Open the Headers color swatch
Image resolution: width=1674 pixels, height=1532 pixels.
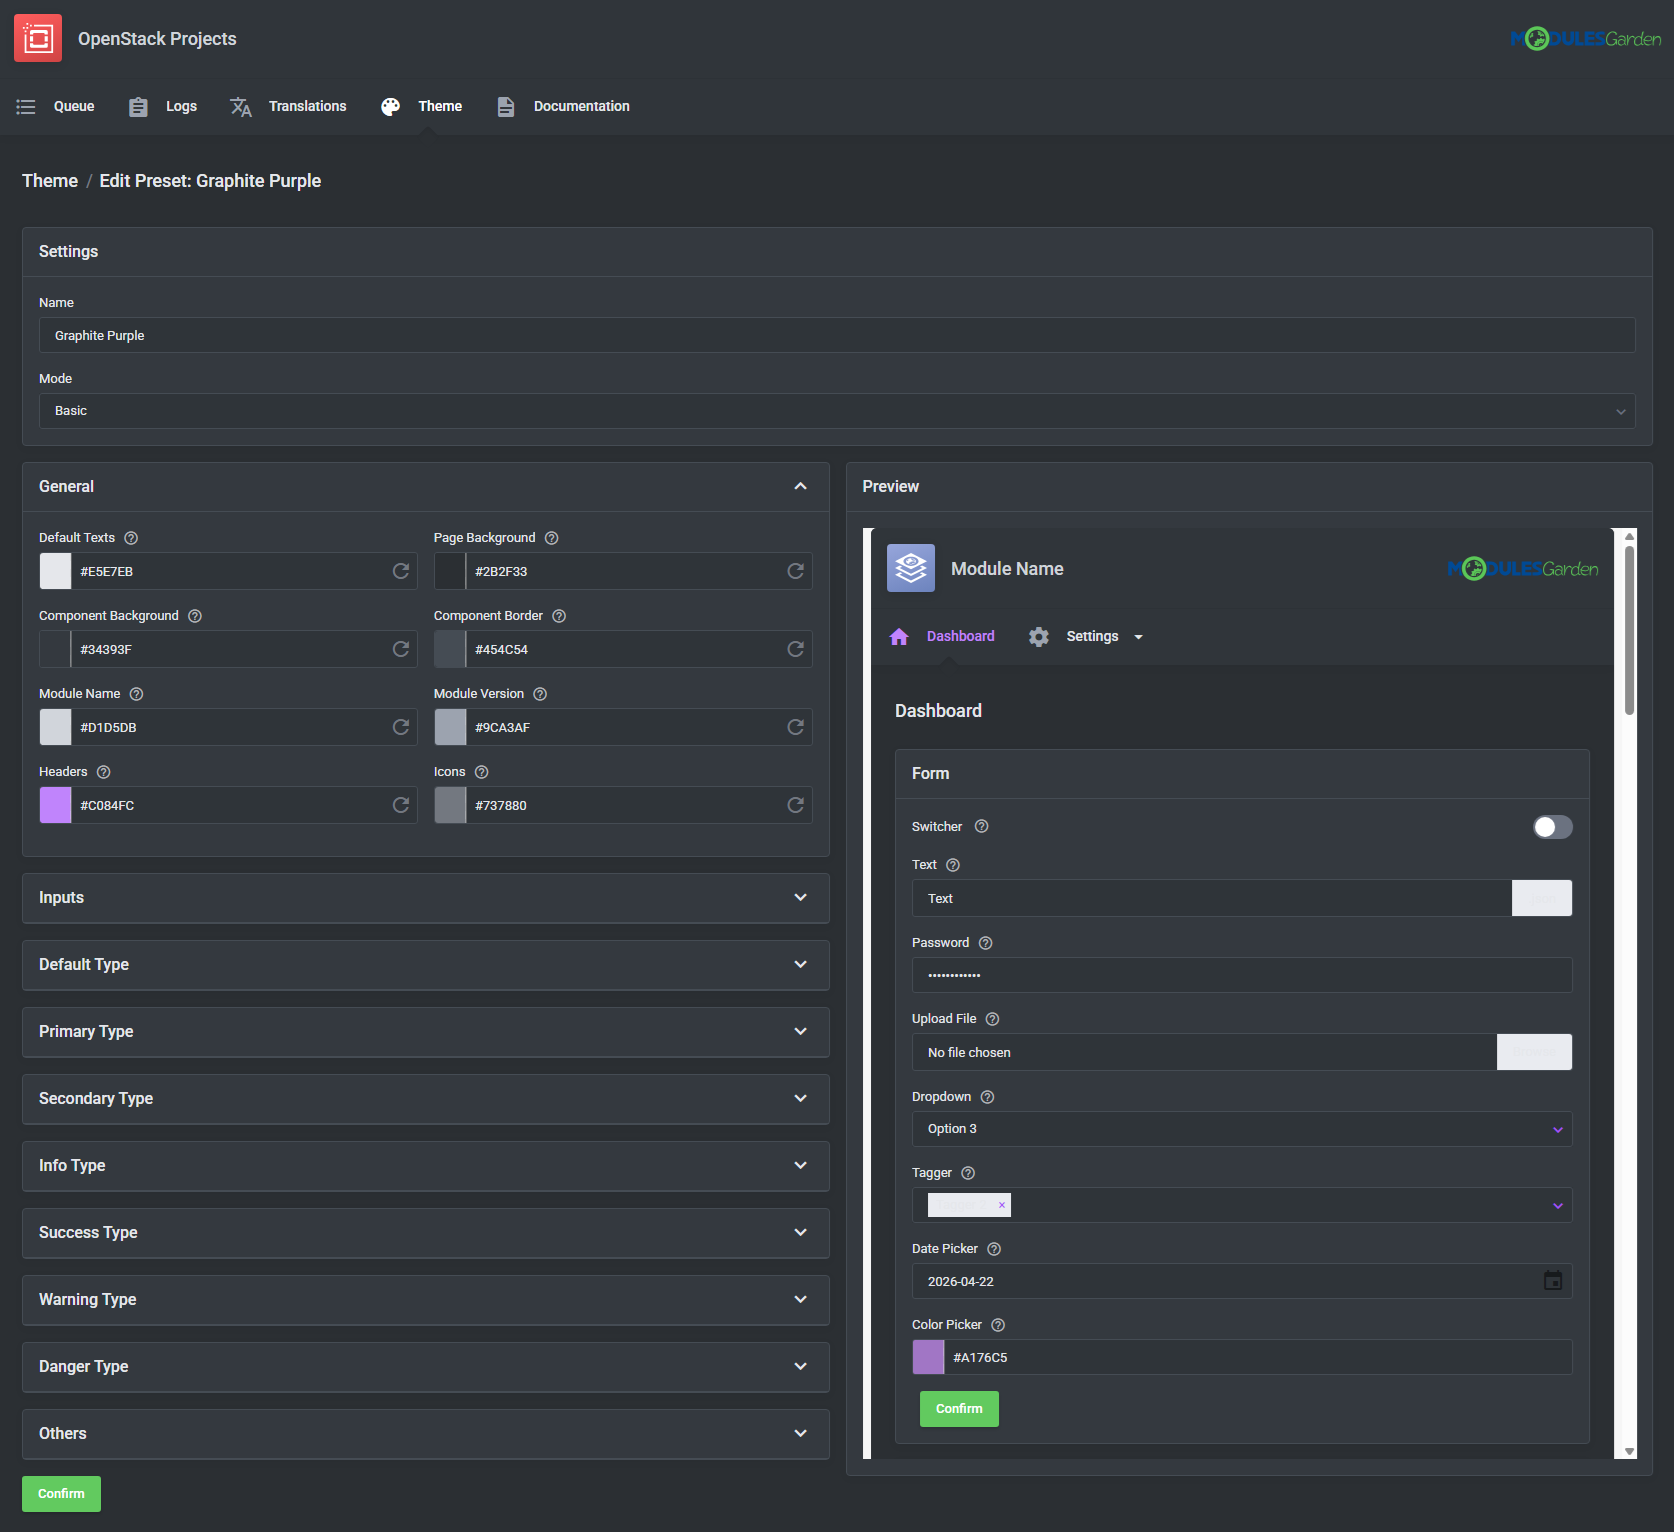pos(55,805)
